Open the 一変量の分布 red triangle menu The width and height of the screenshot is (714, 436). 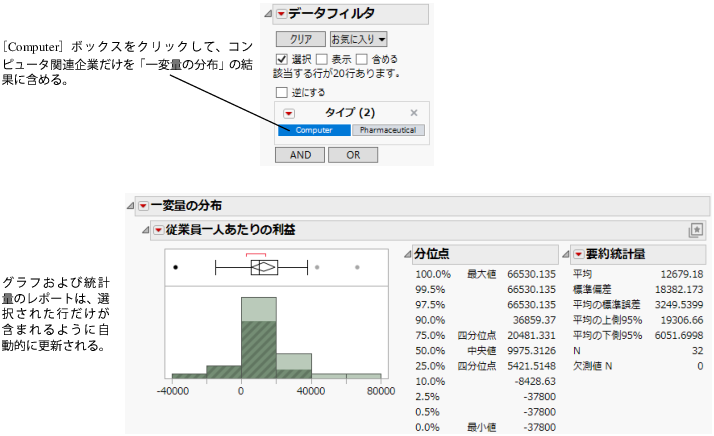pyautogui.click(x=143, y=206)
